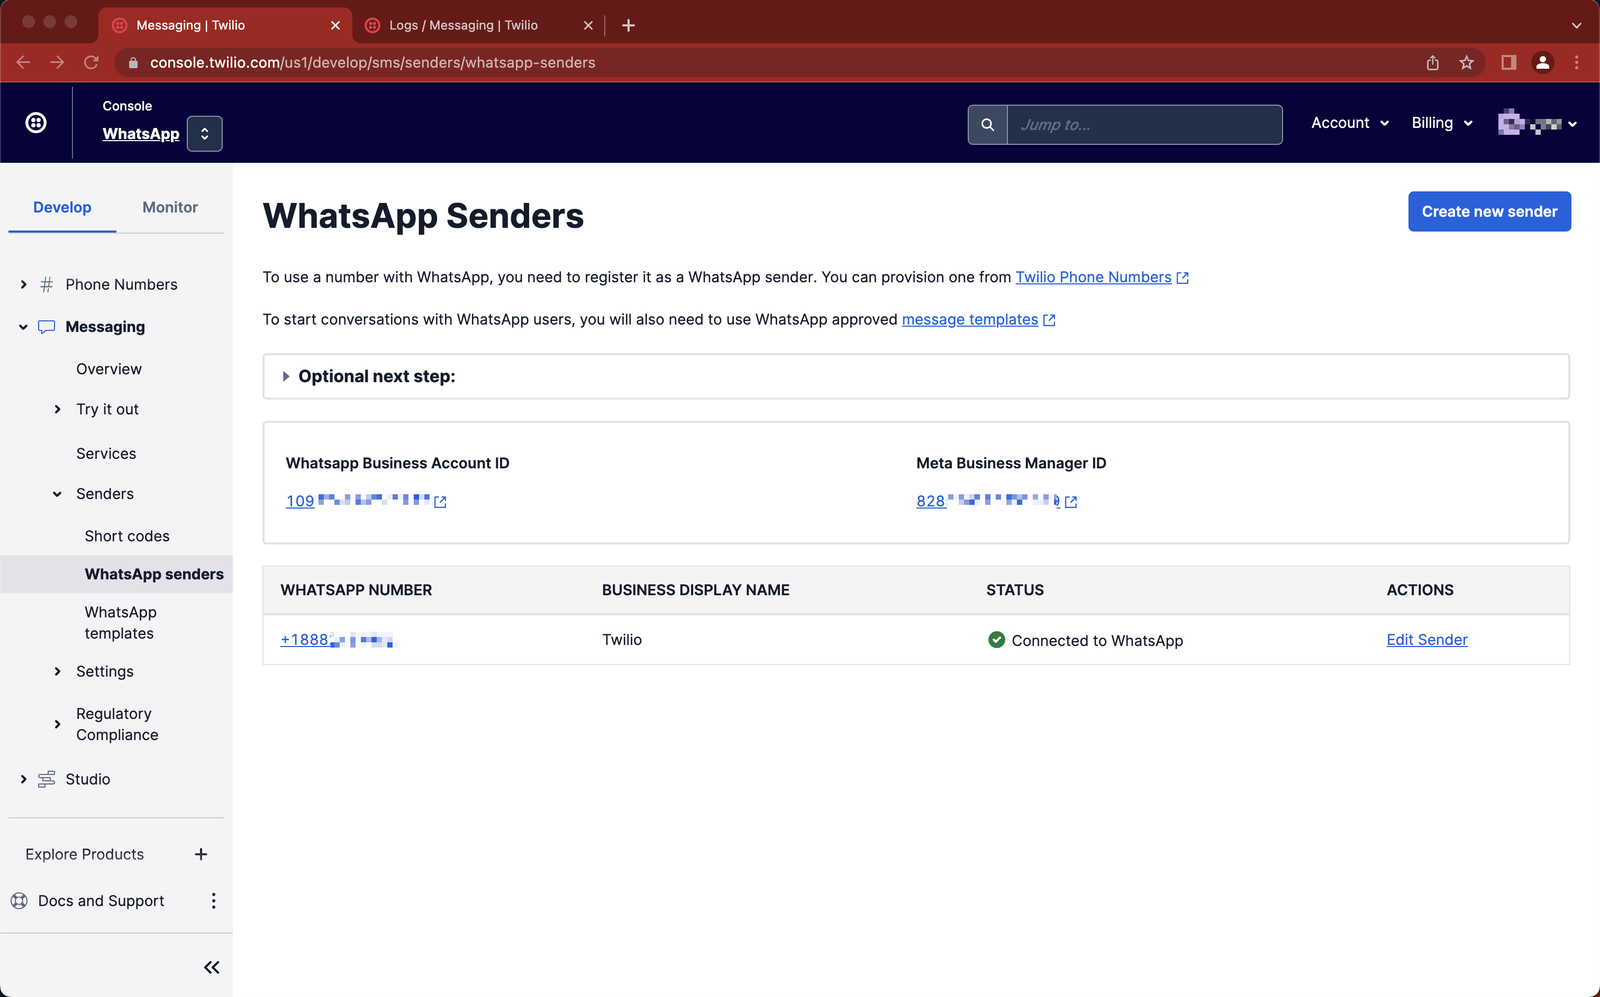Viewport: 1600px width, 997px height.
Task: Click the Messaging chat bubble icon
Action: 46,326
